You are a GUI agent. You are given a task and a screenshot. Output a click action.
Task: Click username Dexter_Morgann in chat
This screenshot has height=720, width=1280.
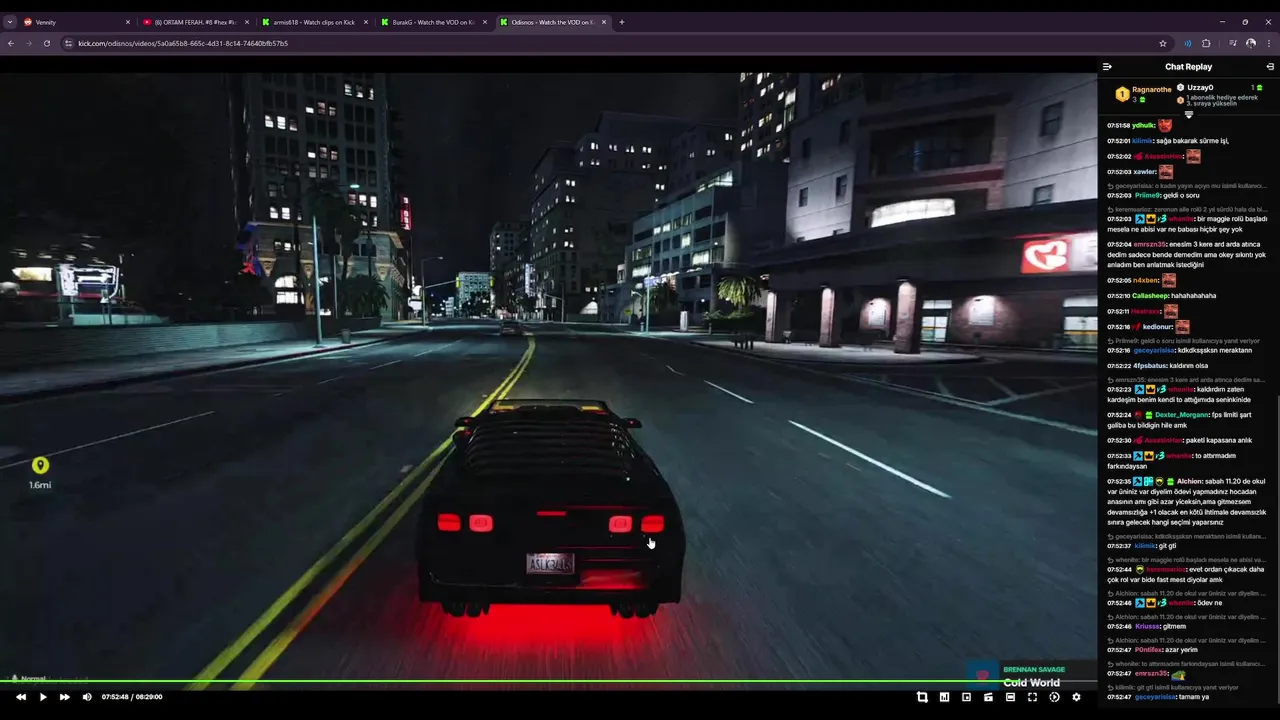pyautogui.click(x=1182, y=414)
